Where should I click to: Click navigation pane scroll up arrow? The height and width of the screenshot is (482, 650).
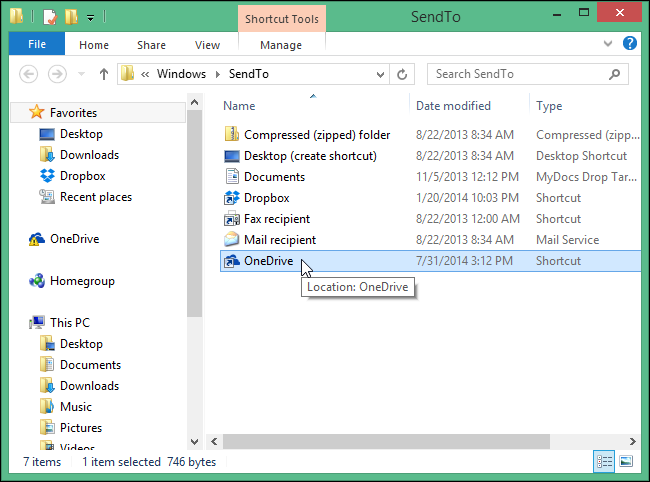pos(194,102)
